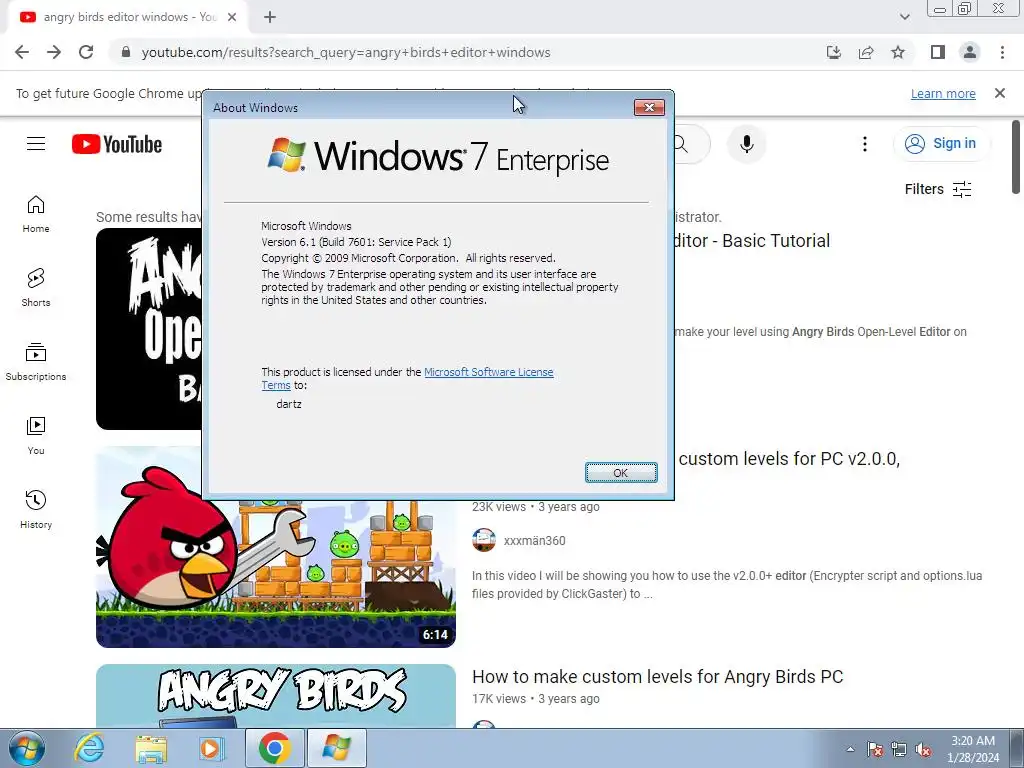Open the search Filters options
The image size is (1024, 768).
[938, 189]
